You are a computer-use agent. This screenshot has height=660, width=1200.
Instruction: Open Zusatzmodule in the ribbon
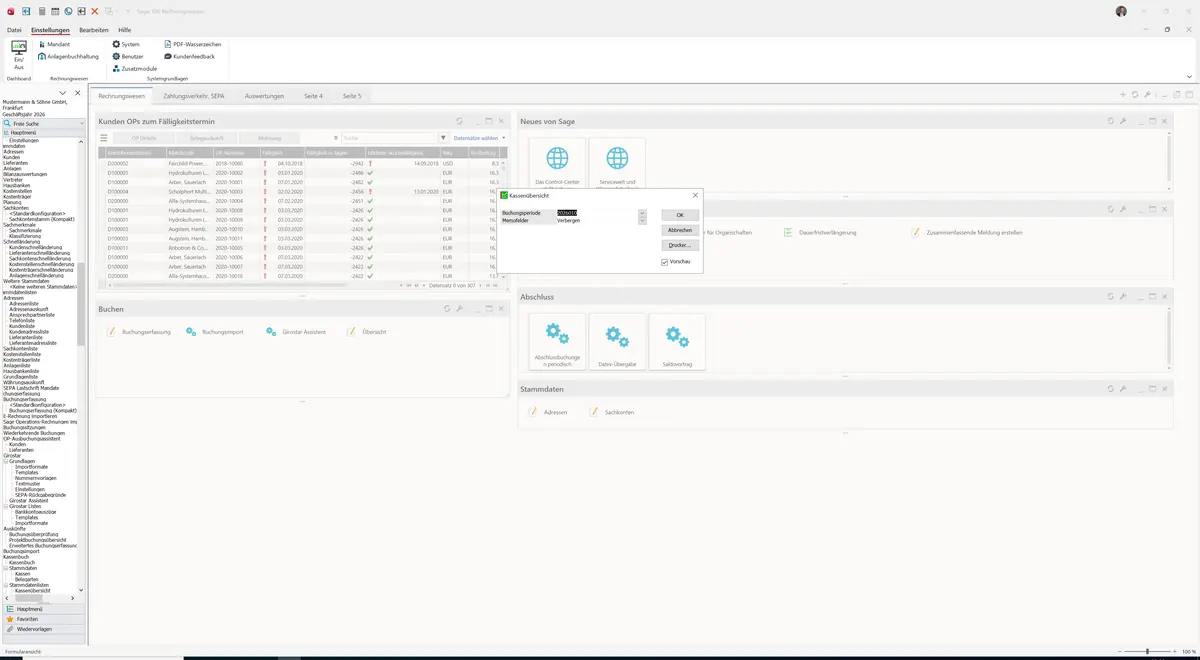click(134, 68)
